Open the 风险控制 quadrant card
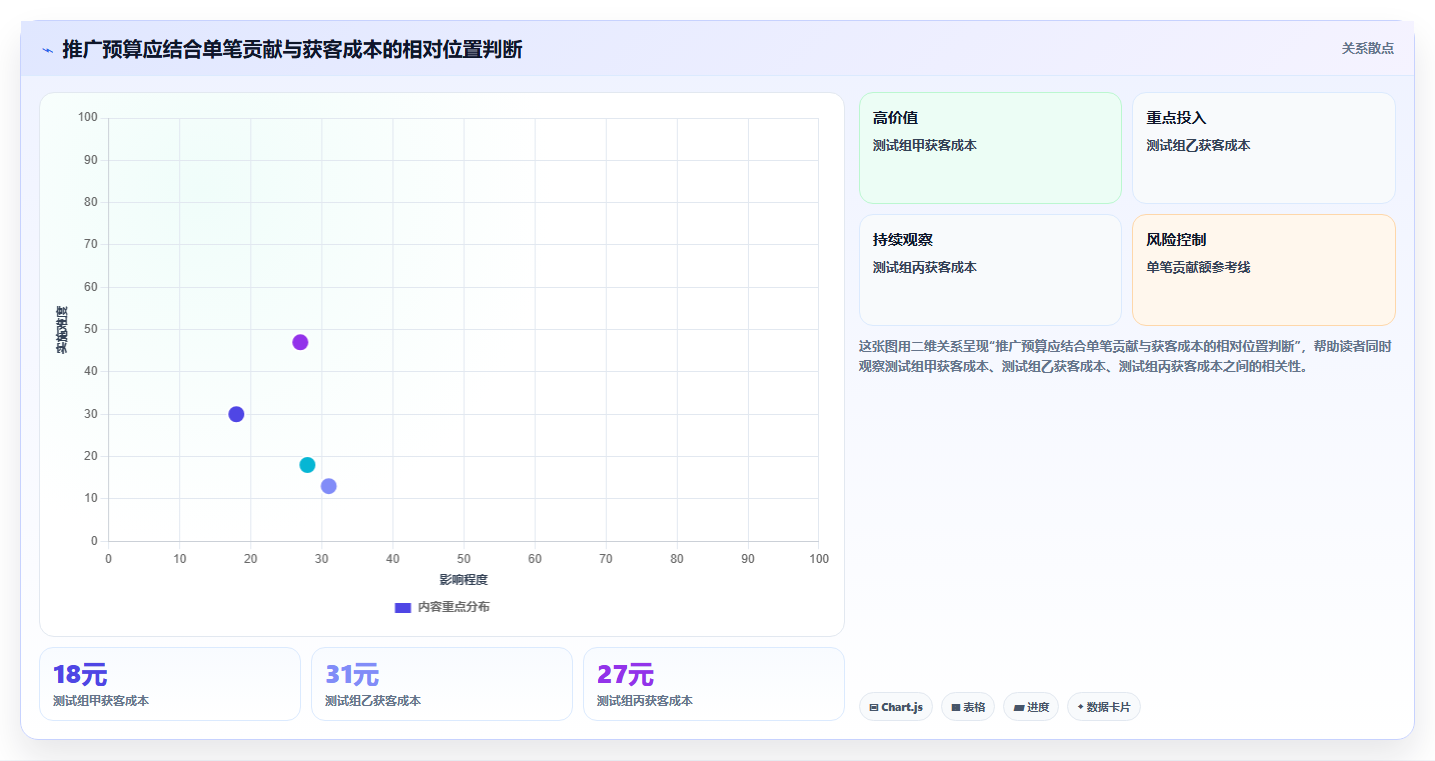 click(x=1263, y=270)
